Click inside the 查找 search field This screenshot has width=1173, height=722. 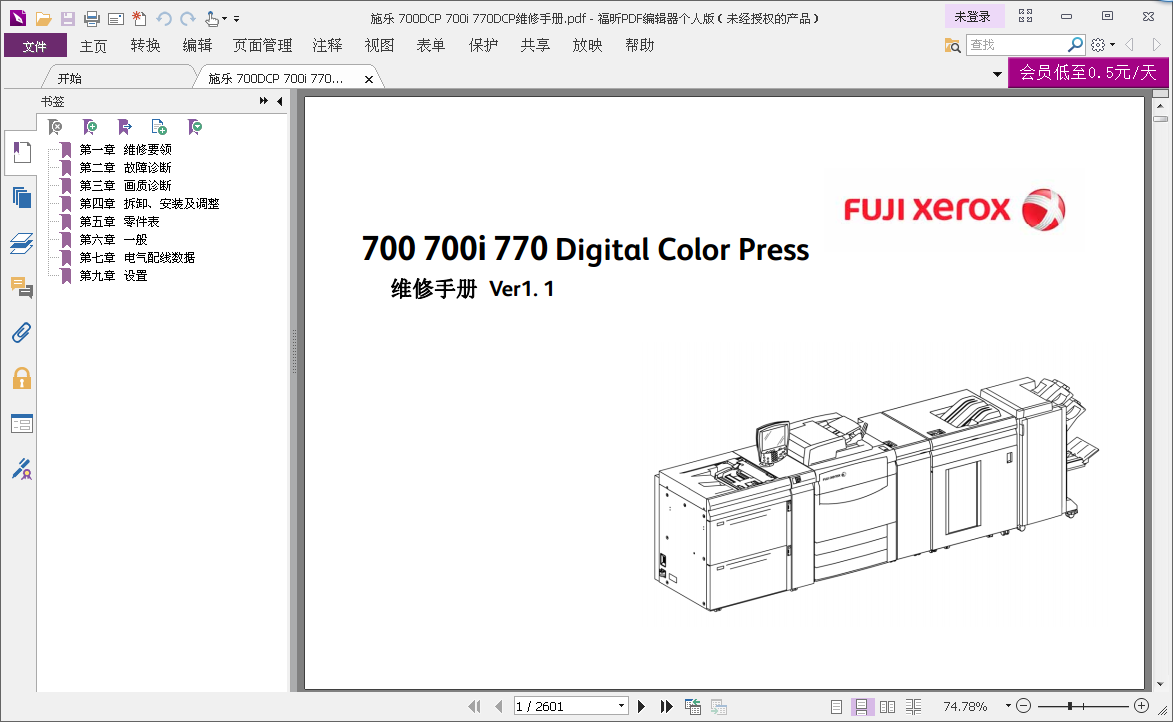pyautogui.click(x=1016, y=45)
